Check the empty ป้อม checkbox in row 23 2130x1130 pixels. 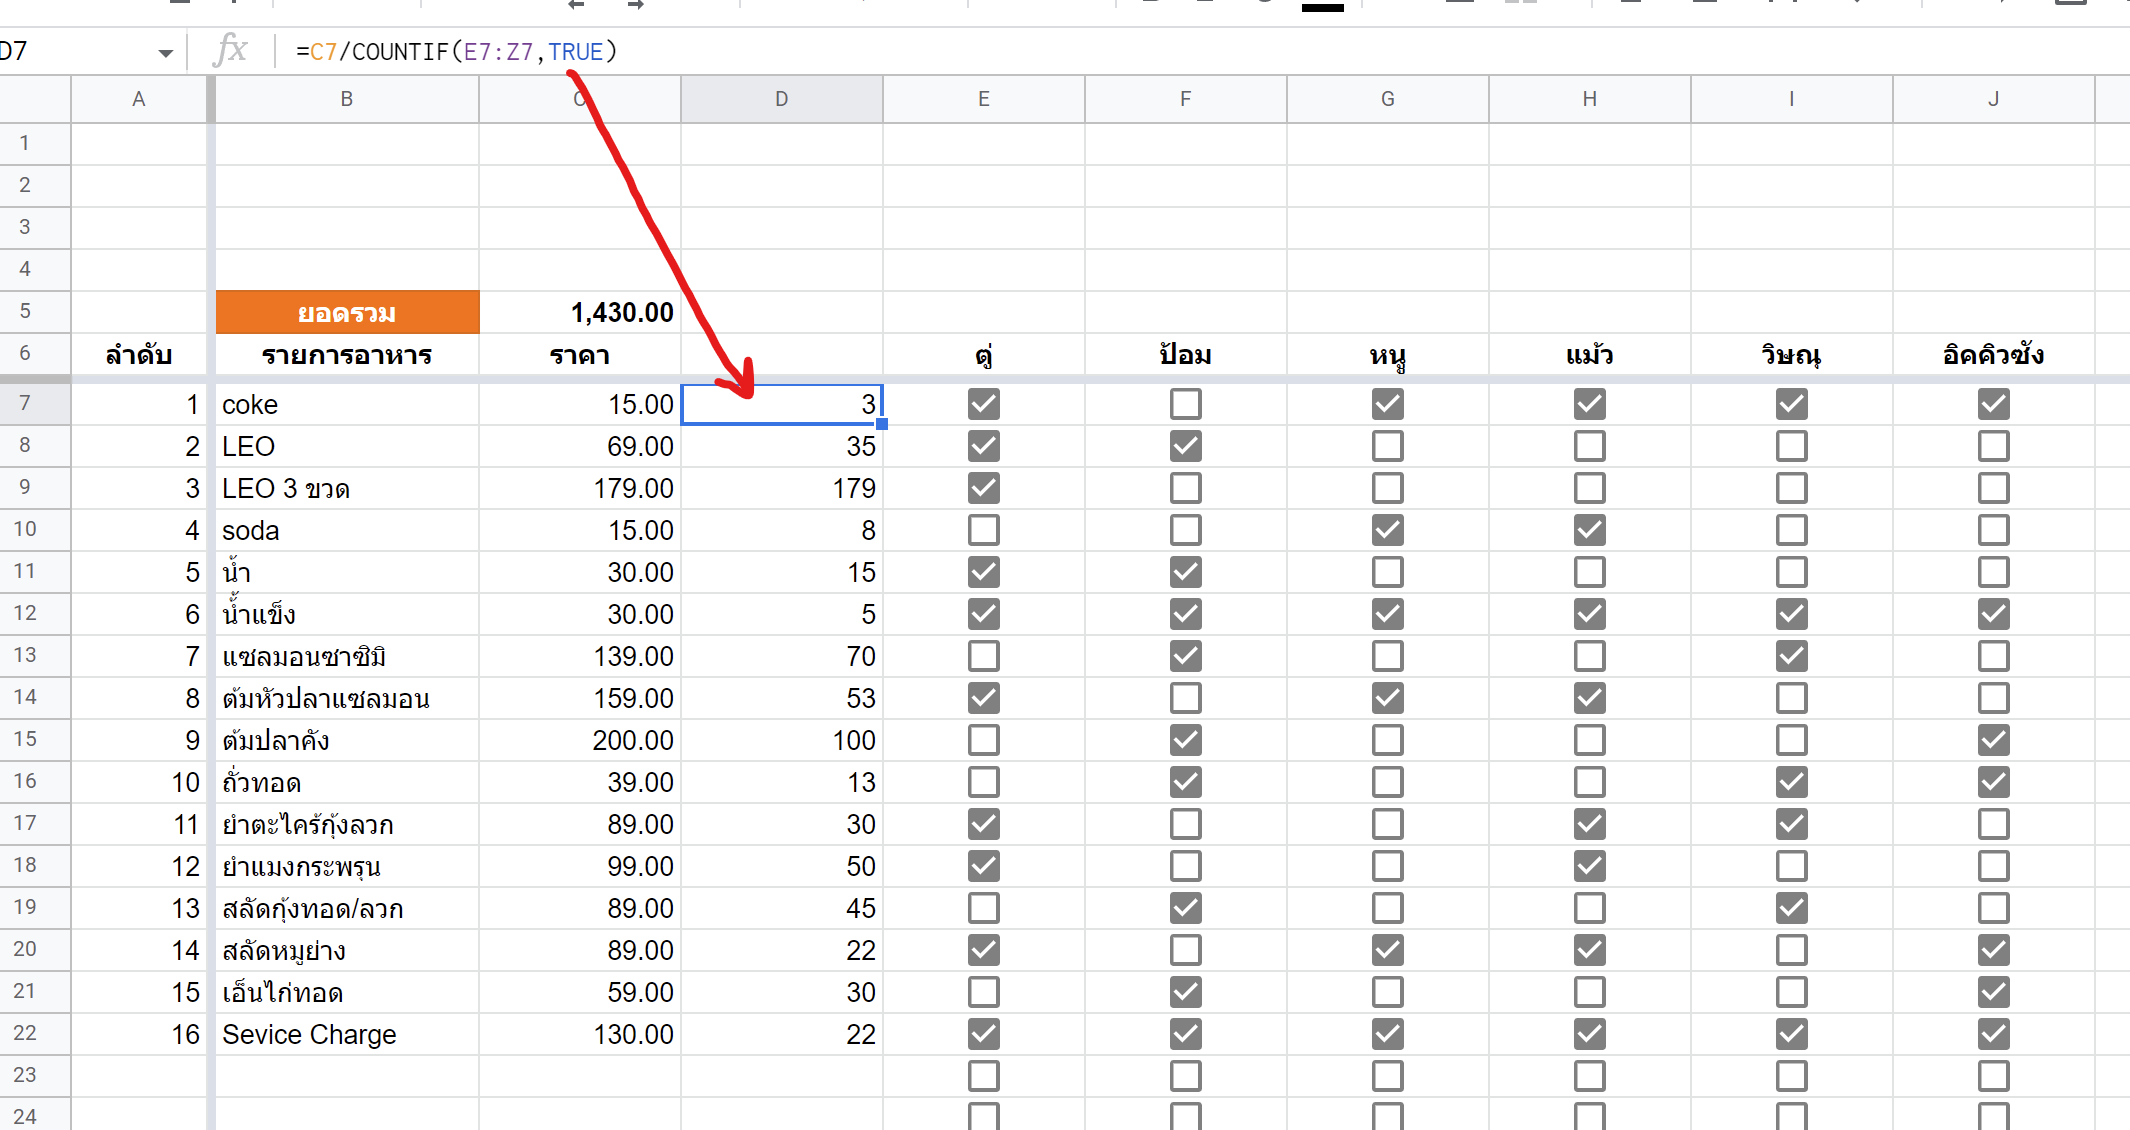(1186, 1076)
